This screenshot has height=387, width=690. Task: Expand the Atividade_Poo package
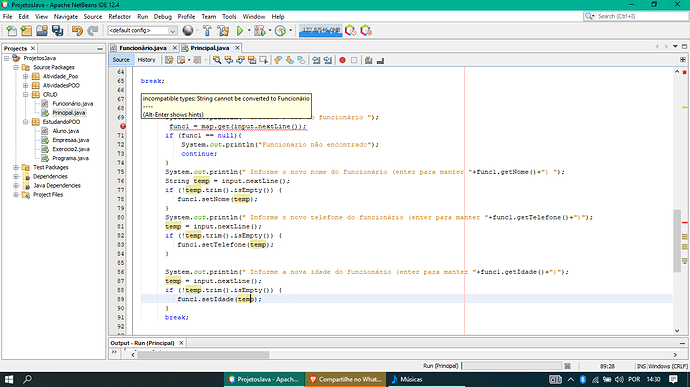[26, 77]
